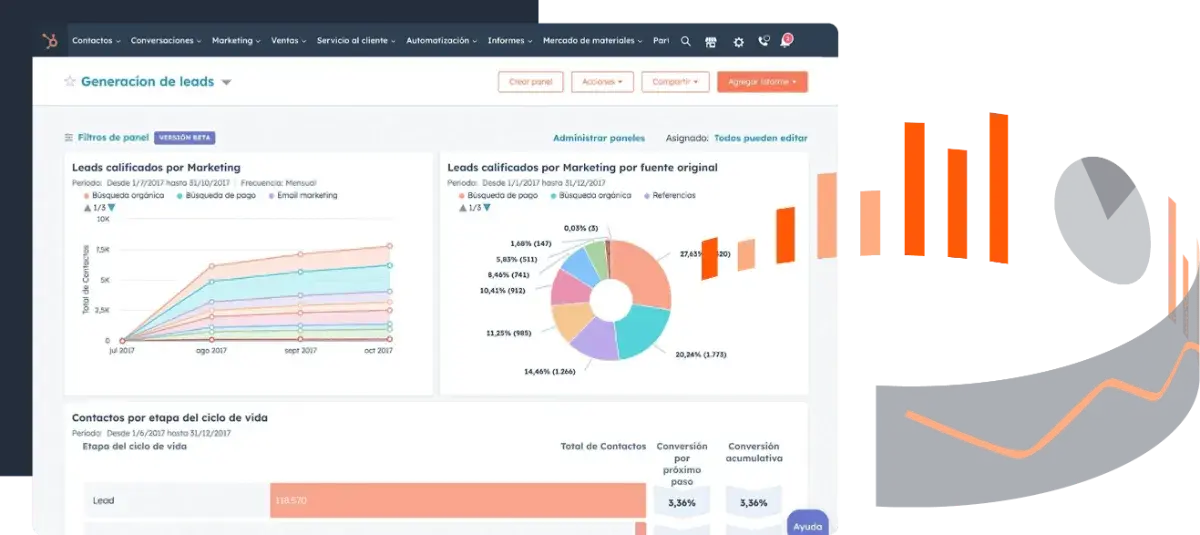Click the 3,36% Conversión acumulativa value
The image size is (1200, 535).
[753, 503]
